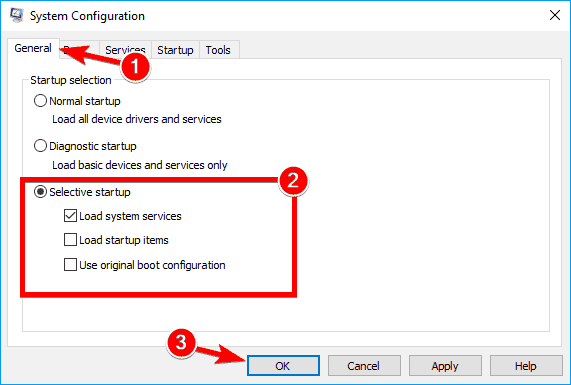Click the red circle badge numbered 2
The width and height of the screenshot is (571, 385).
pos(293,181)
